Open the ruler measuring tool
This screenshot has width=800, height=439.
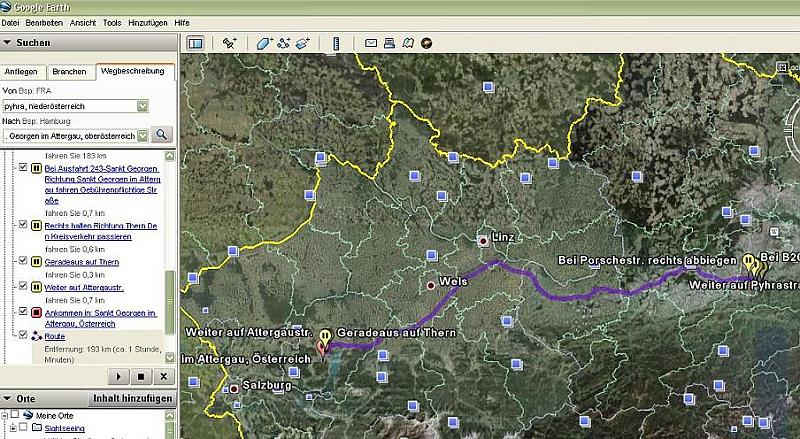335,43
